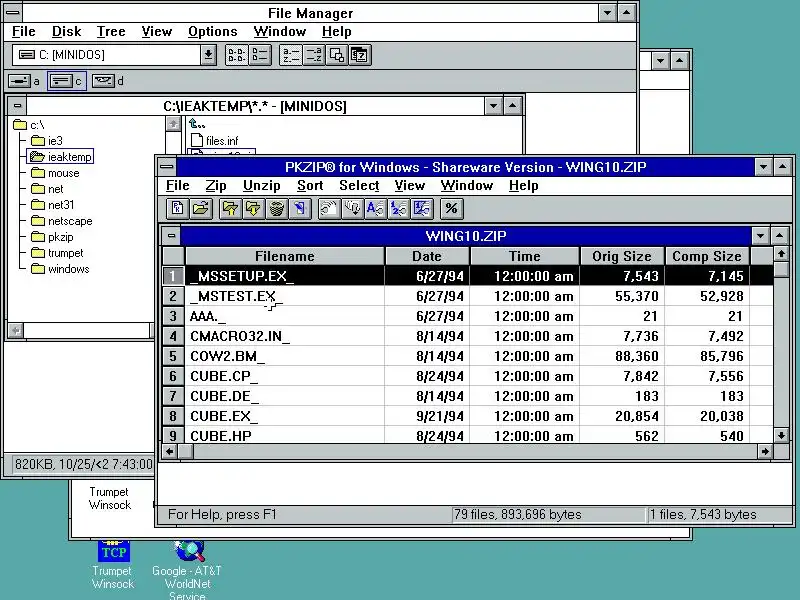Viewport: 800px width, 600px height.
Task: Select files.inf in File Manager
Action: pos(215,140)
